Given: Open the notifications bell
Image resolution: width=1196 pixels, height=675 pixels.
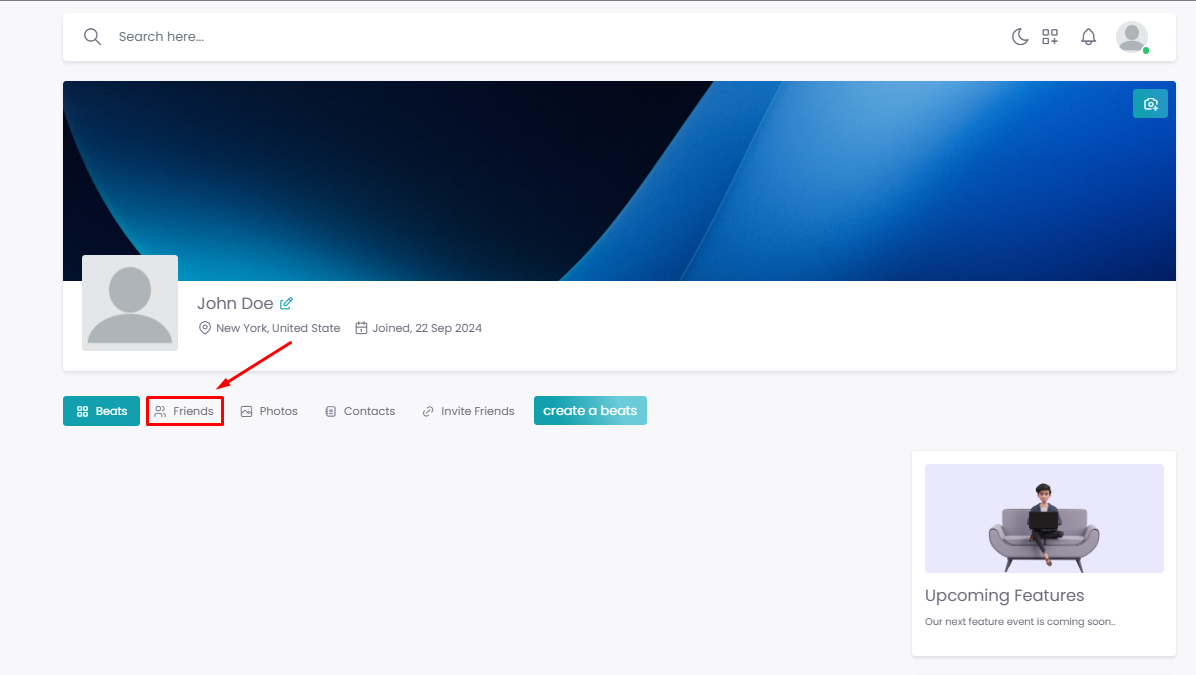Looking at the screenshot, I should tap(1088, 37).
